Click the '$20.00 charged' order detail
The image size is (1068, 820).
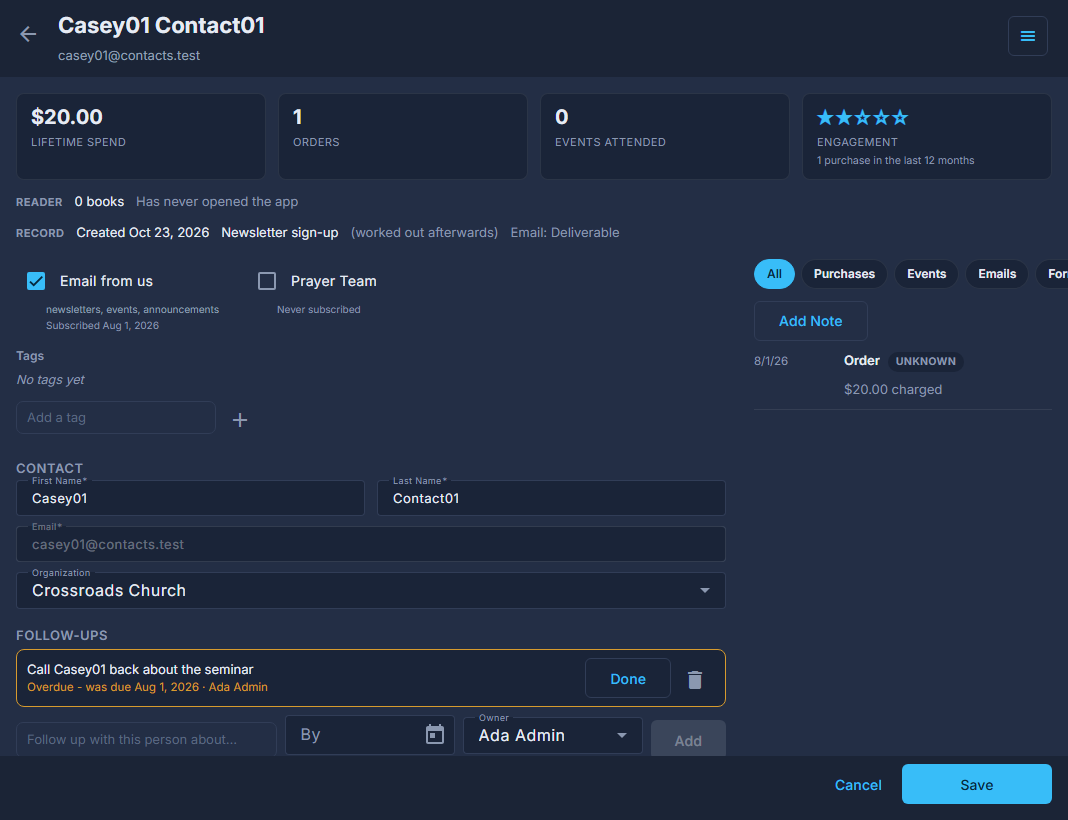coord(893,390)
